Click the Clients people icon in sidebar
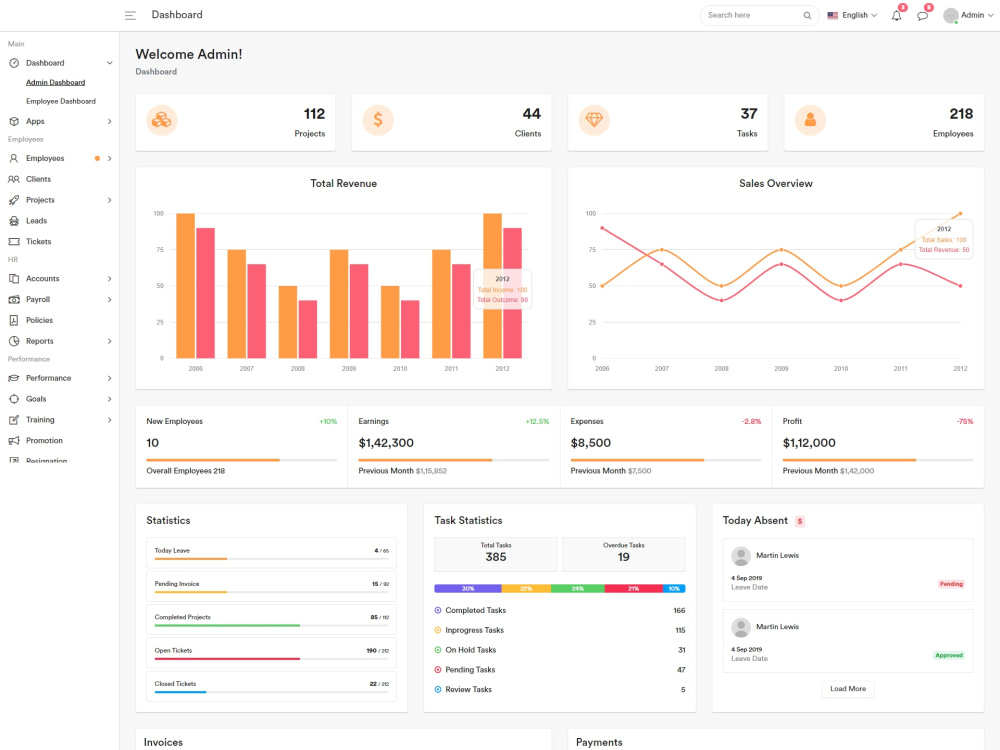This screenshot has height=750, width=1000. [14, 179]
